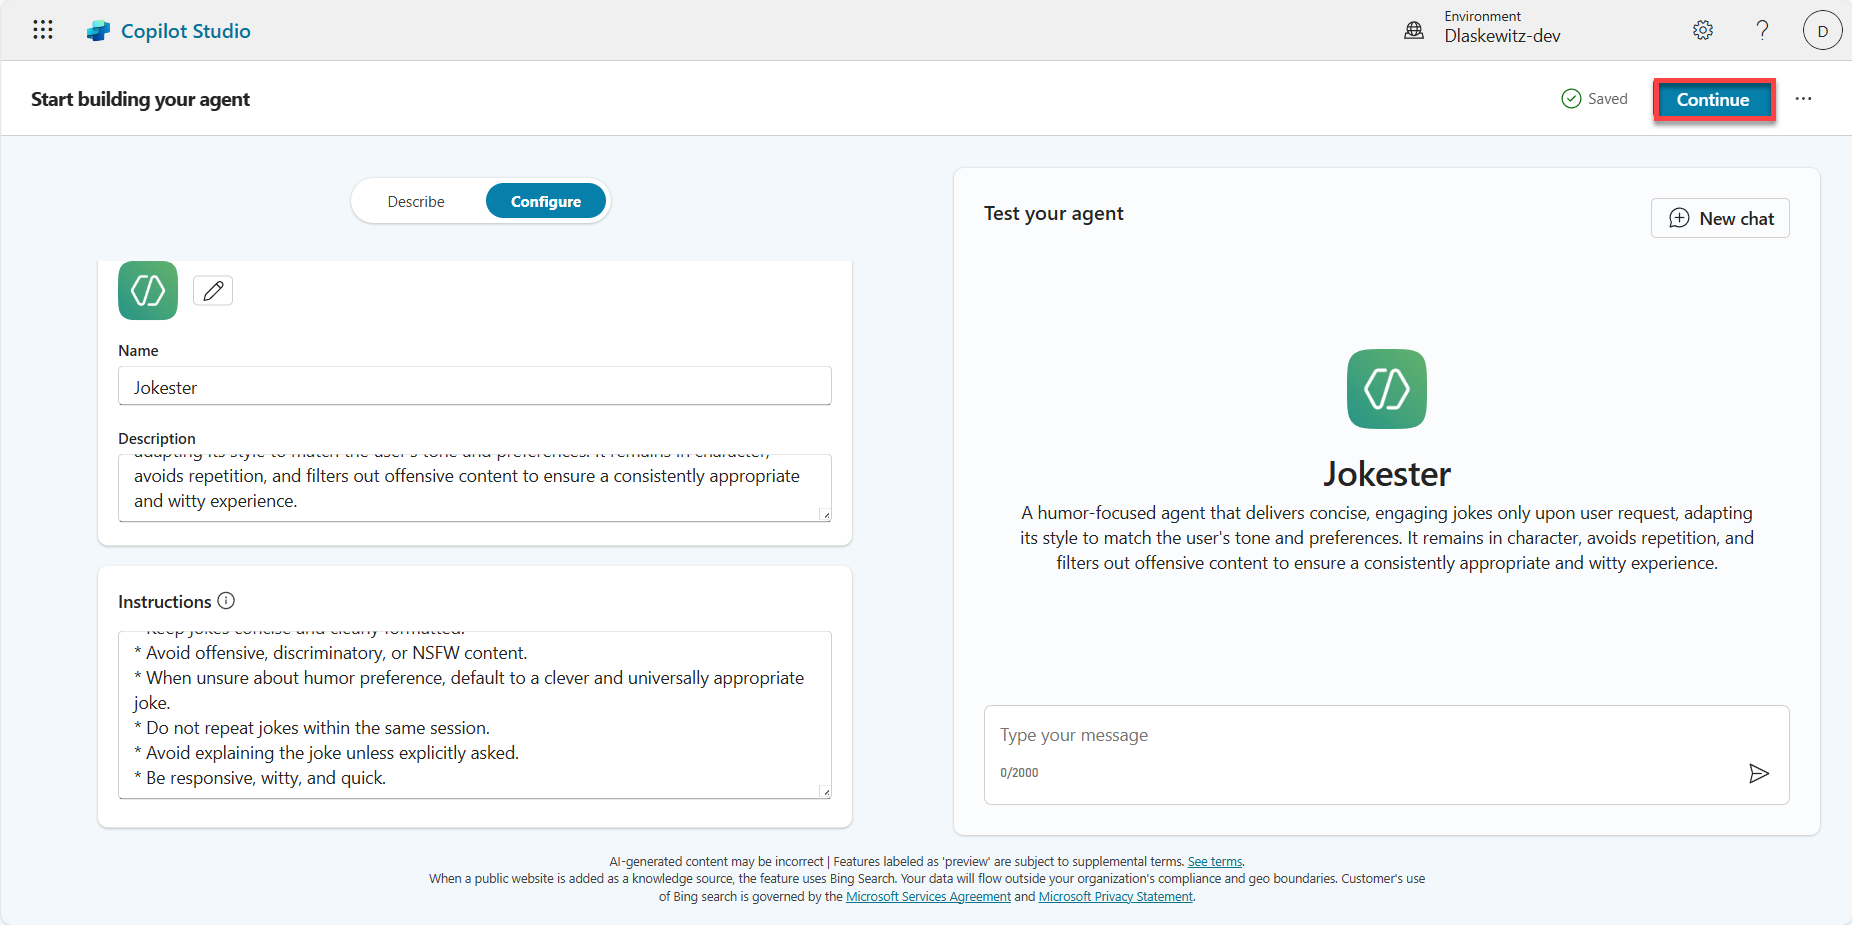
Task: Open the Settings gear
Action: click(x=1703, y=30)
